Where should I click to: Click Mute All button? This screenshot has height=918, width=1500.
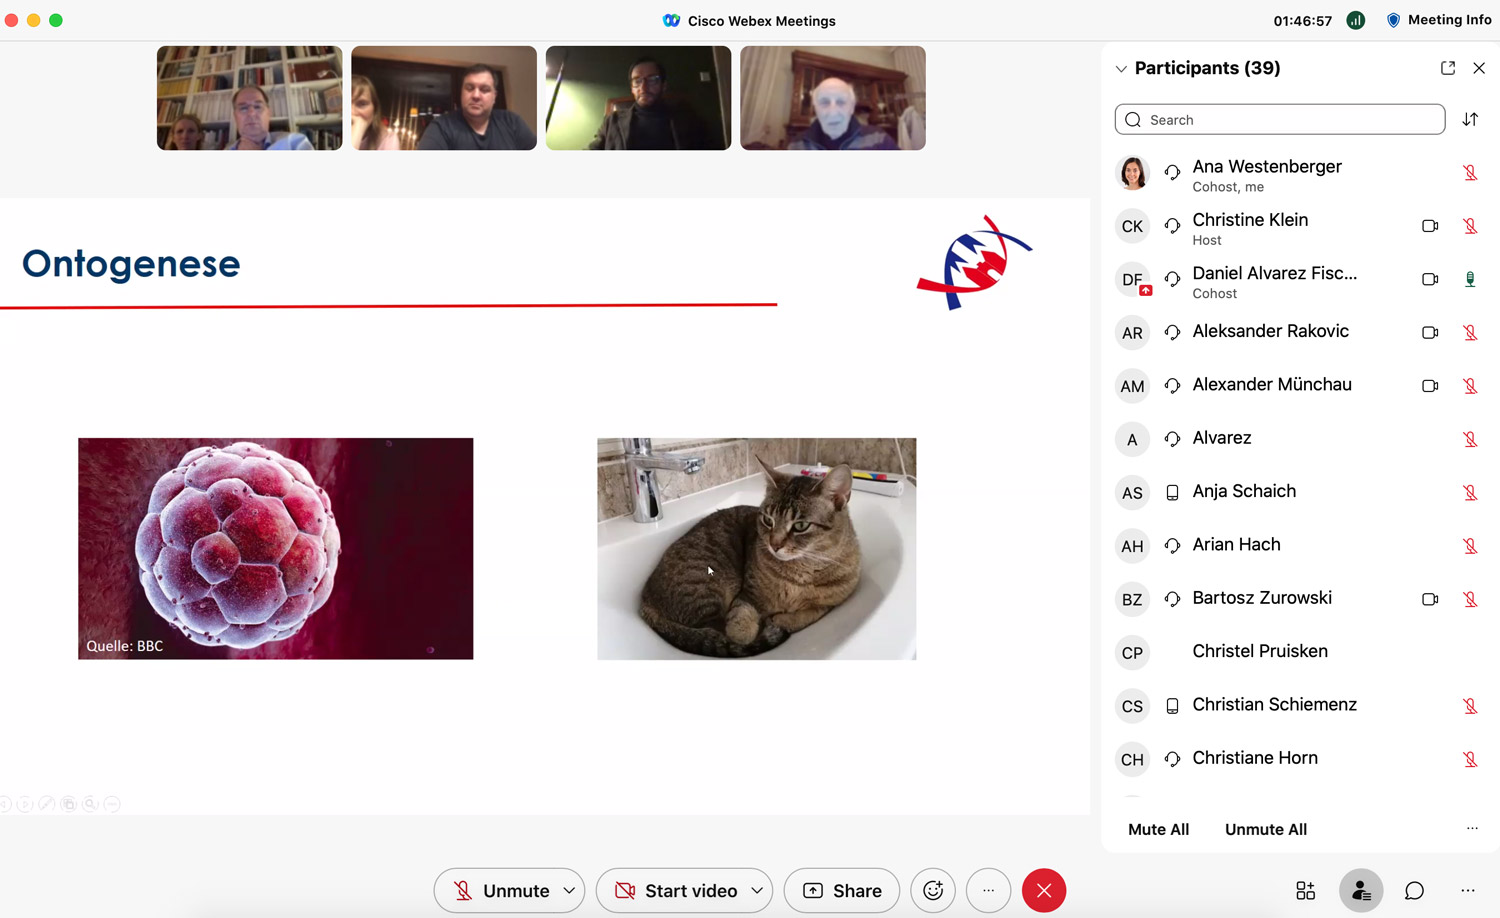(x=1158, y=829)
